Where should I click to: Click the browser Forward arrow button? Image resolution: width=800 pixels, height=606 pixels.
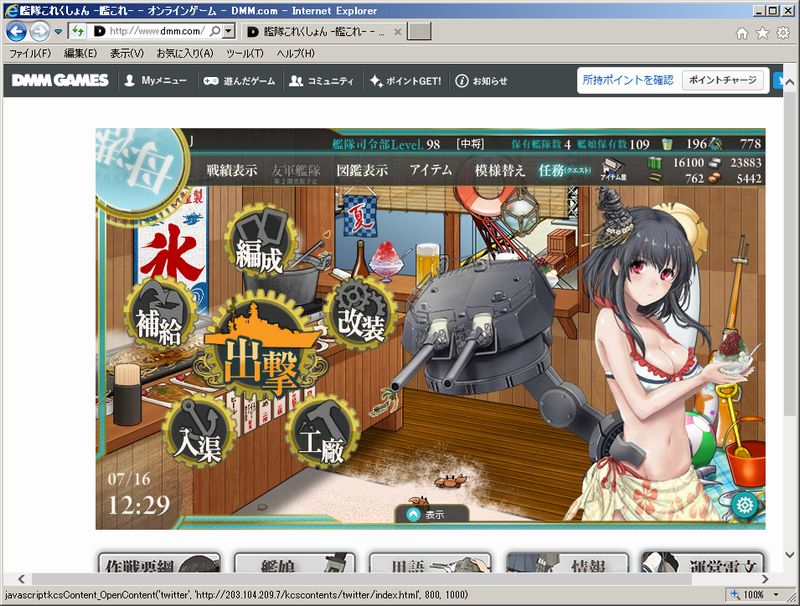click(39, 32)
